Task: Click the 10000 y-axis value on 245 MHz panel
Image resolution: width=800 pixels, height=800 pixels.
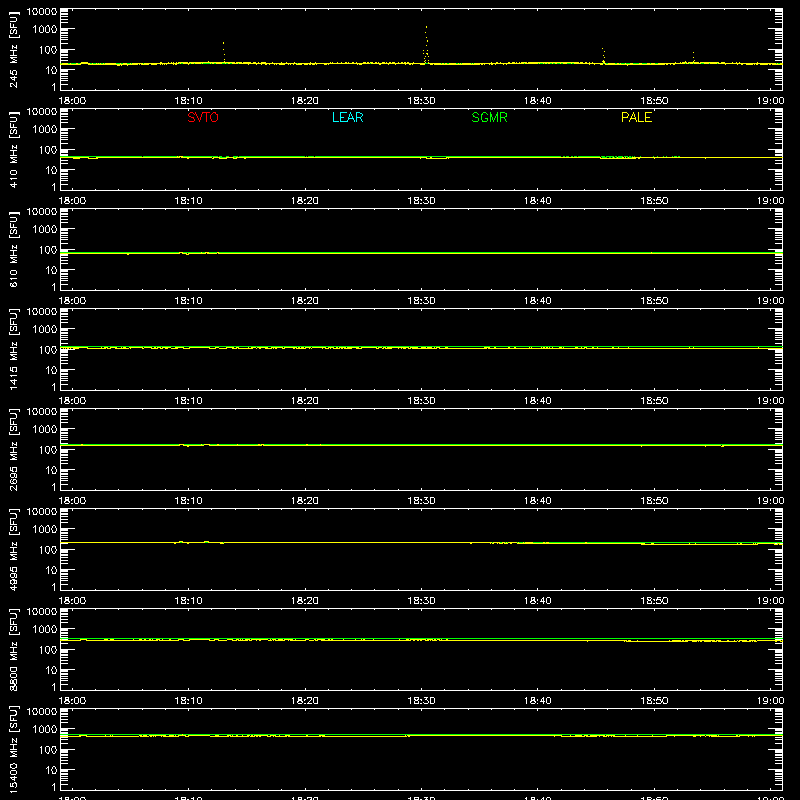Action: (x=42, y=12)
